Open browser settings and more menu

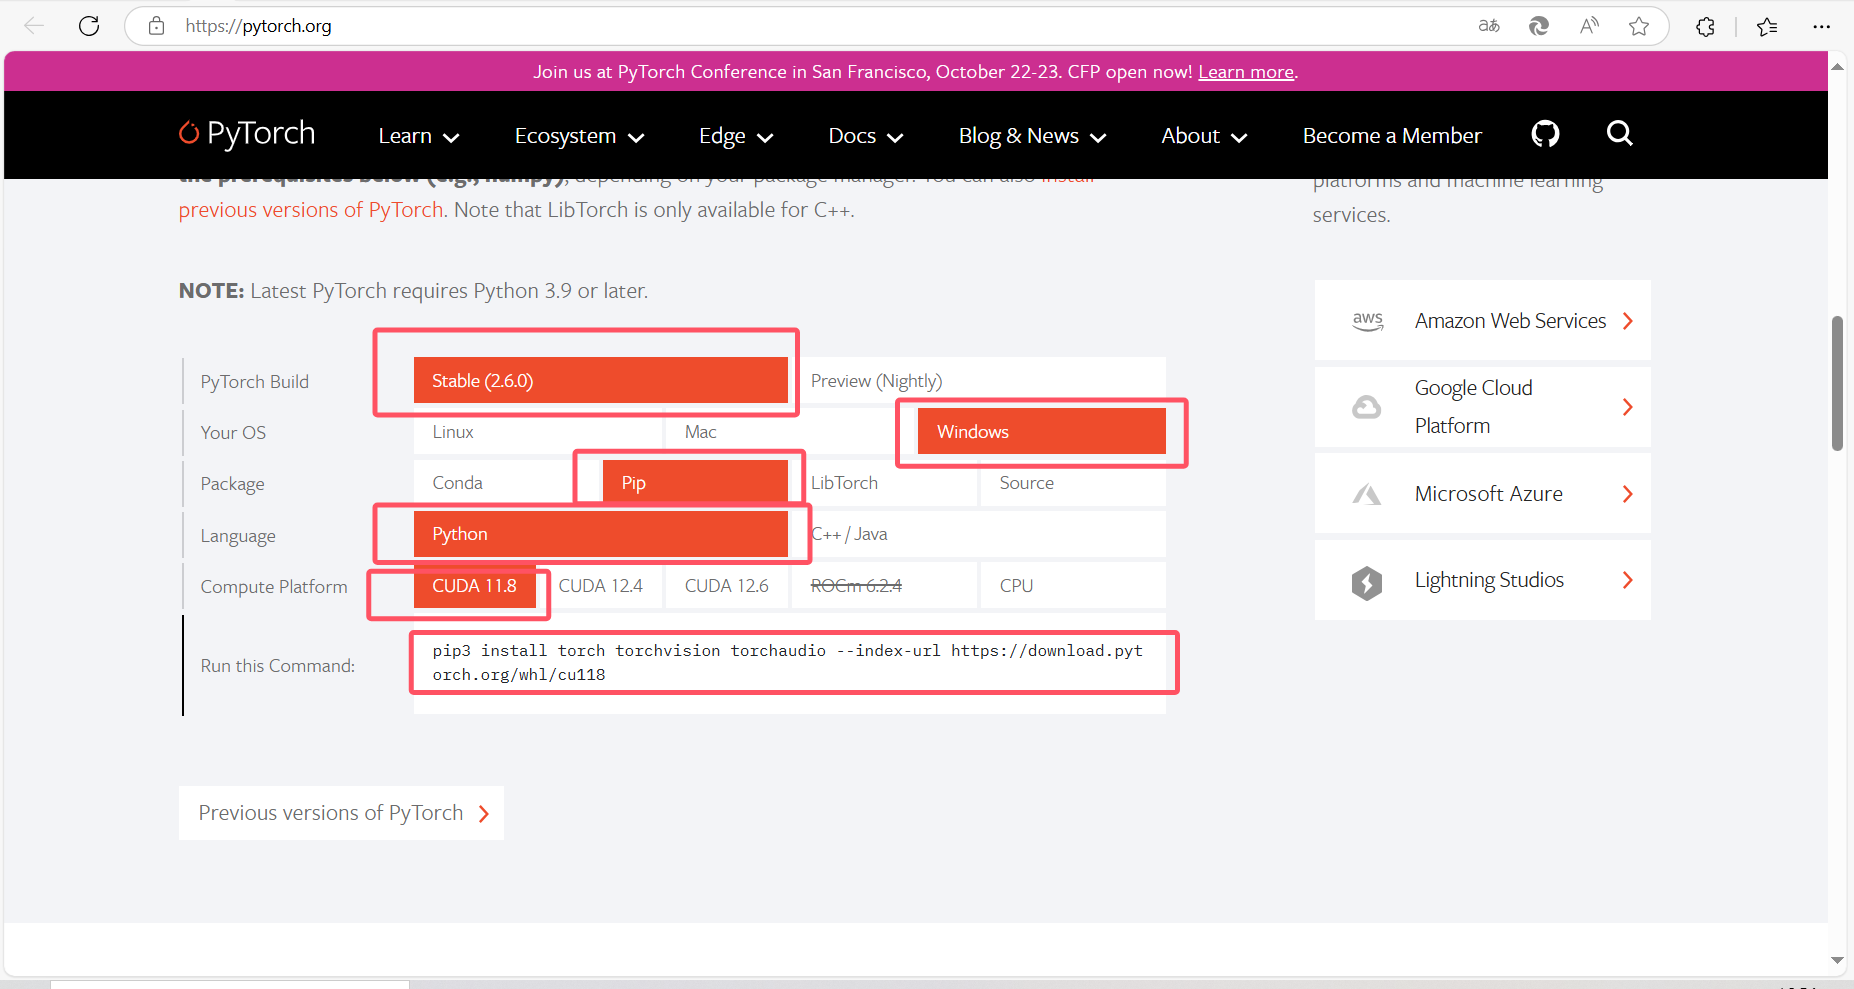coord(1822,26)
